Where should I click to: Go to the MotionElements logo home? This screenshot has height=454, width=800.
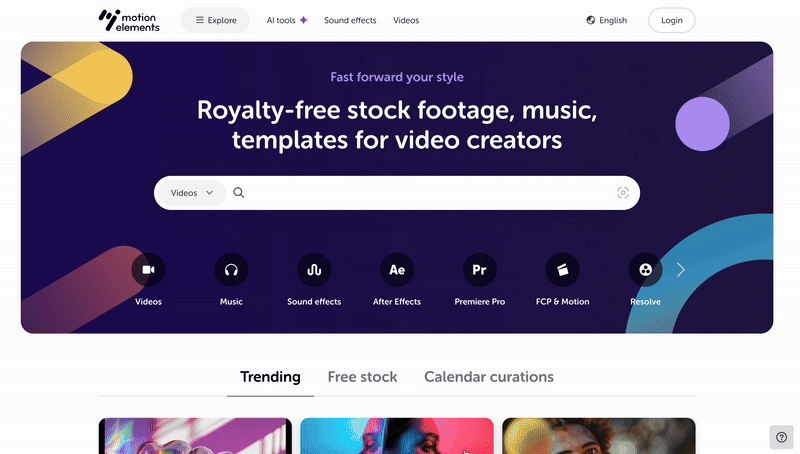pyautogui.click(x=129, y=20)
